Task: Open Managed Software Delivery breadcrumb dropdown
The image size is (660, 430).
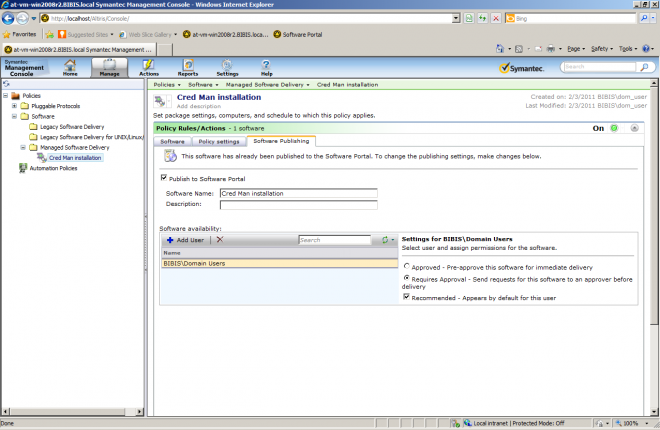Action: tap(308, 85)
